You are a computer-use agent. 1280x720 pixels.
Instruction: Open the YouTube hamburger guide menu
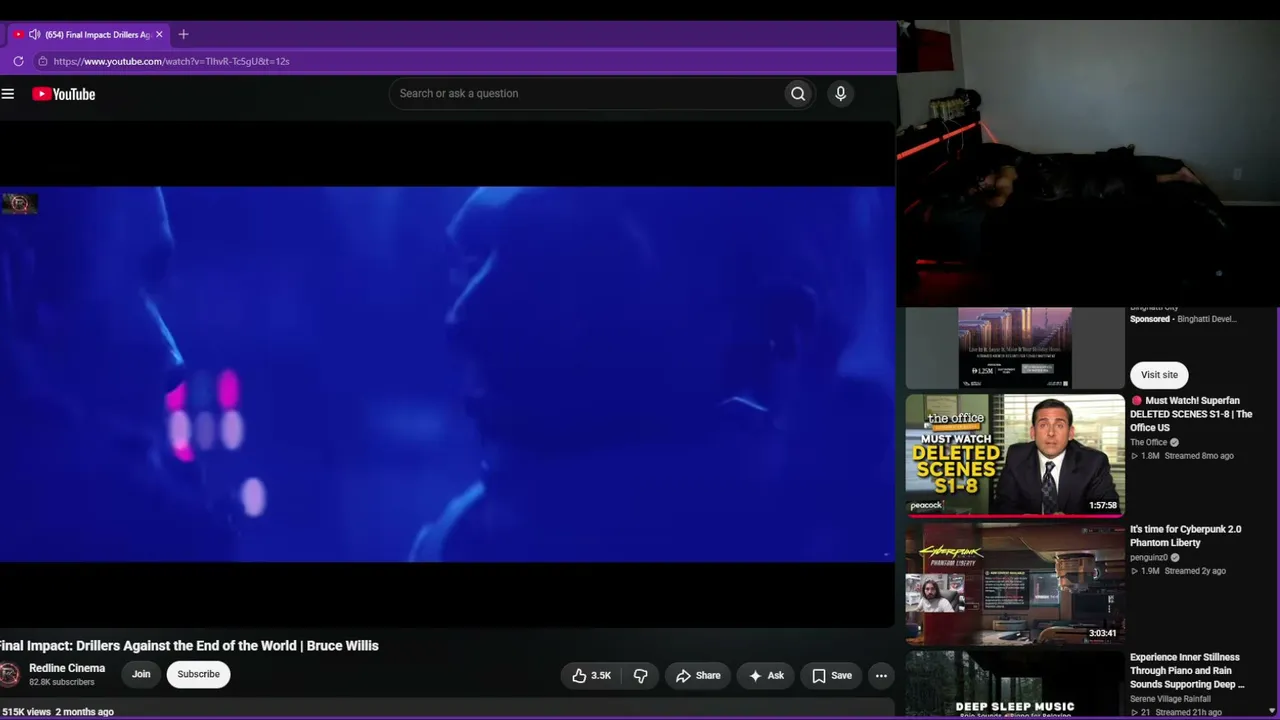(8, 94)
